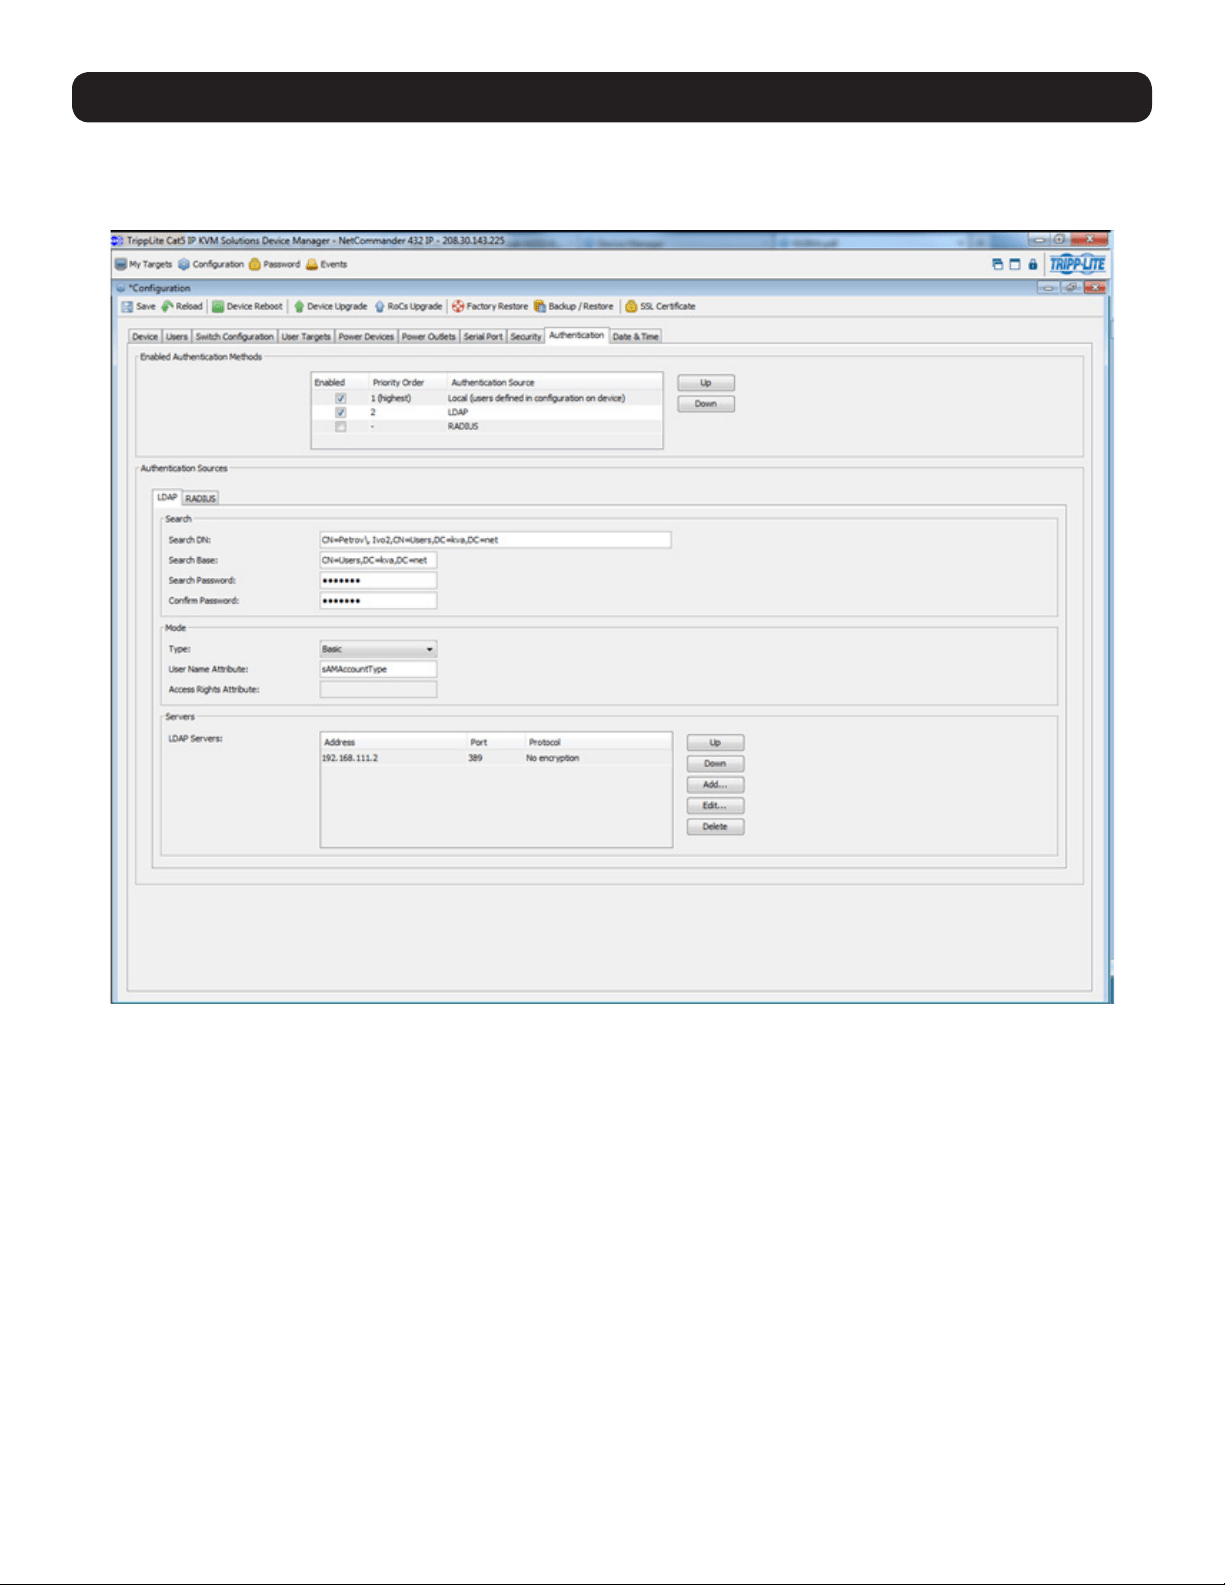Click the cascade windows icon near the logo
This screenshot has width=1225, height=1585.
point(997,265)
